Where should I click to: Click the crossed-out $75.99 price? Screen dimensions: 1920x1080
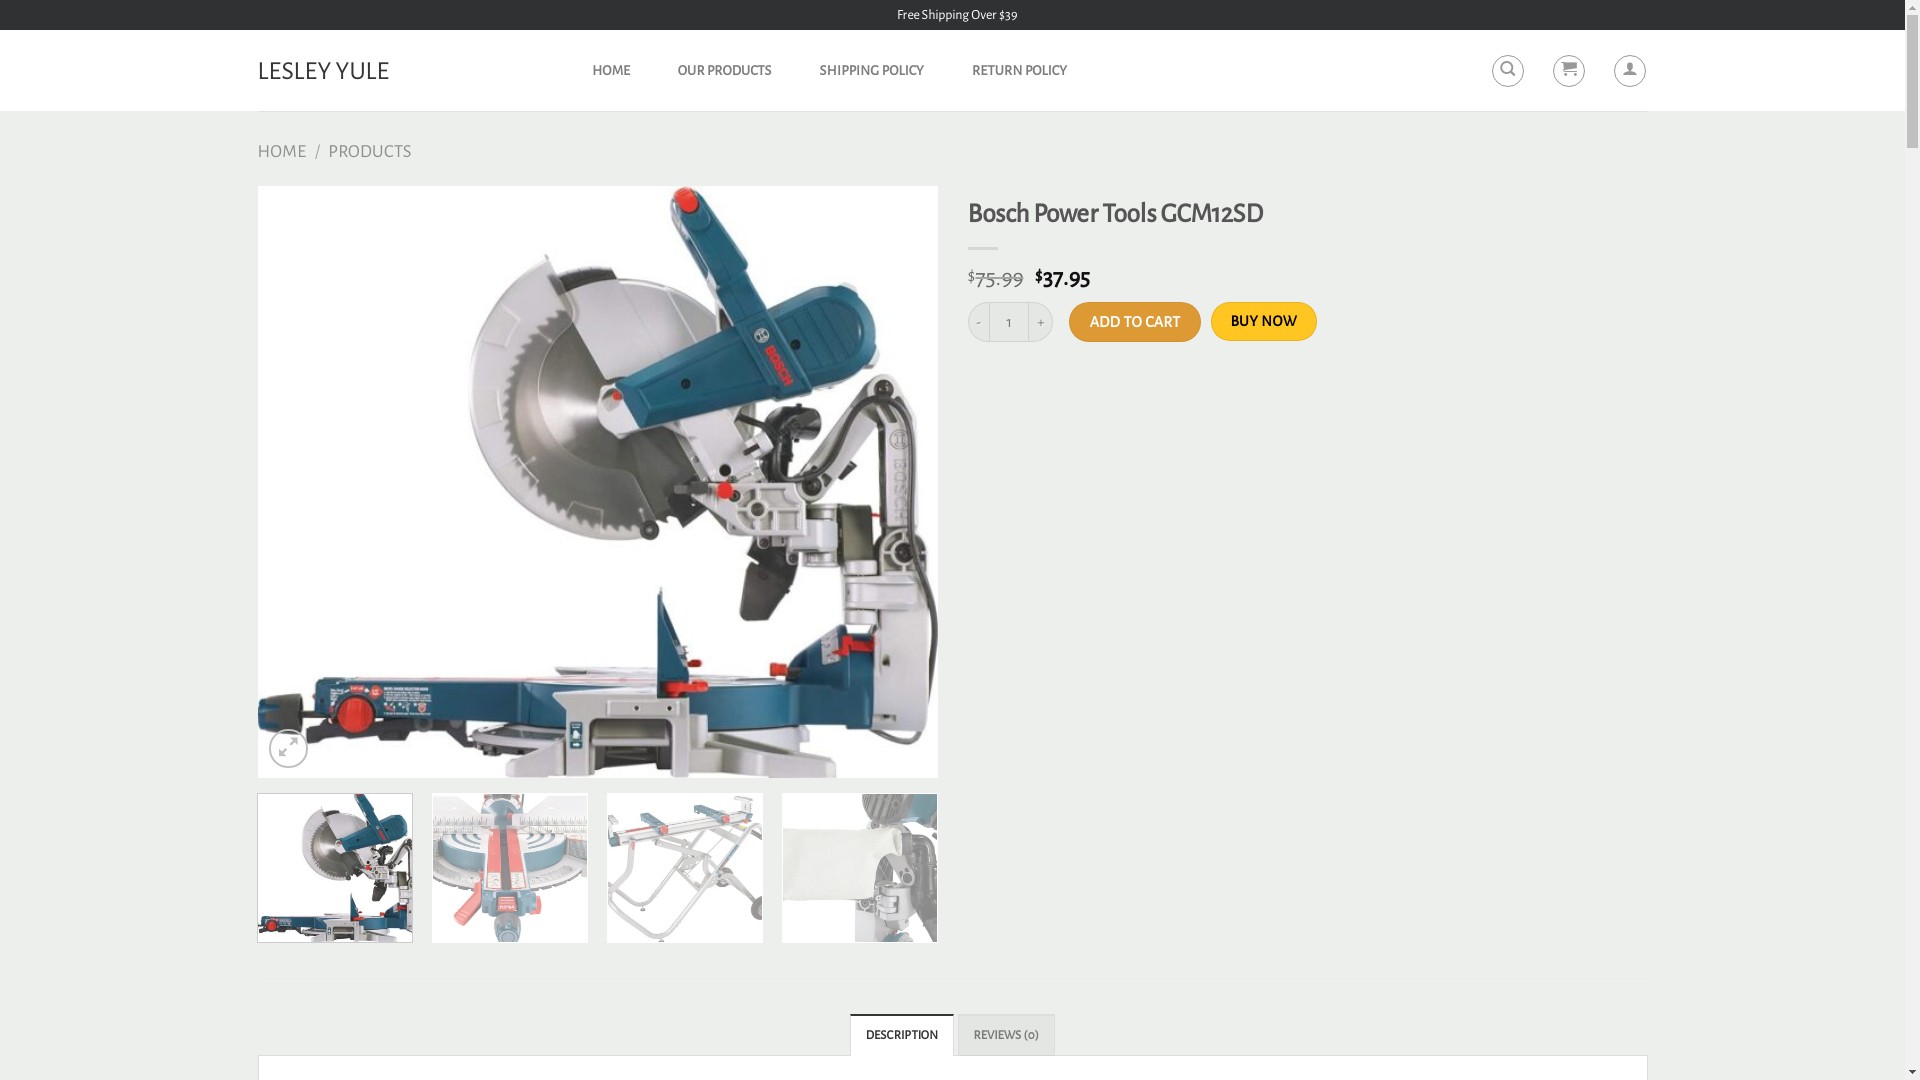[x=995, y=278]
